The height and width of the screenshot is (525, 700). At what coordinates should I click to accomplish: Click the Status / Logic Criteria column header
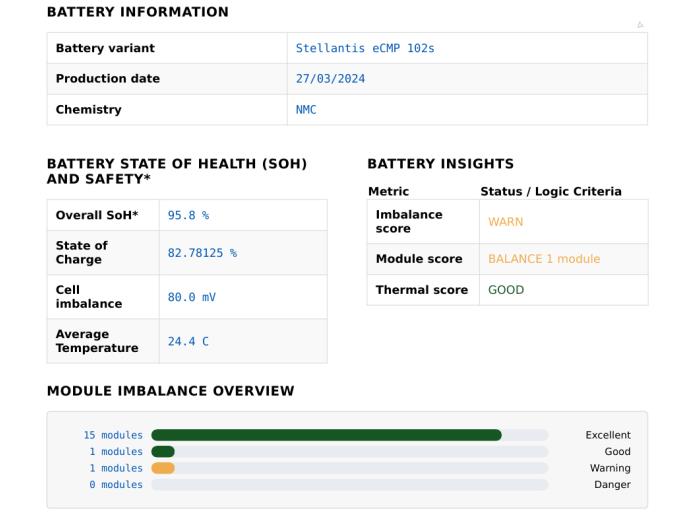coord(550,192)
